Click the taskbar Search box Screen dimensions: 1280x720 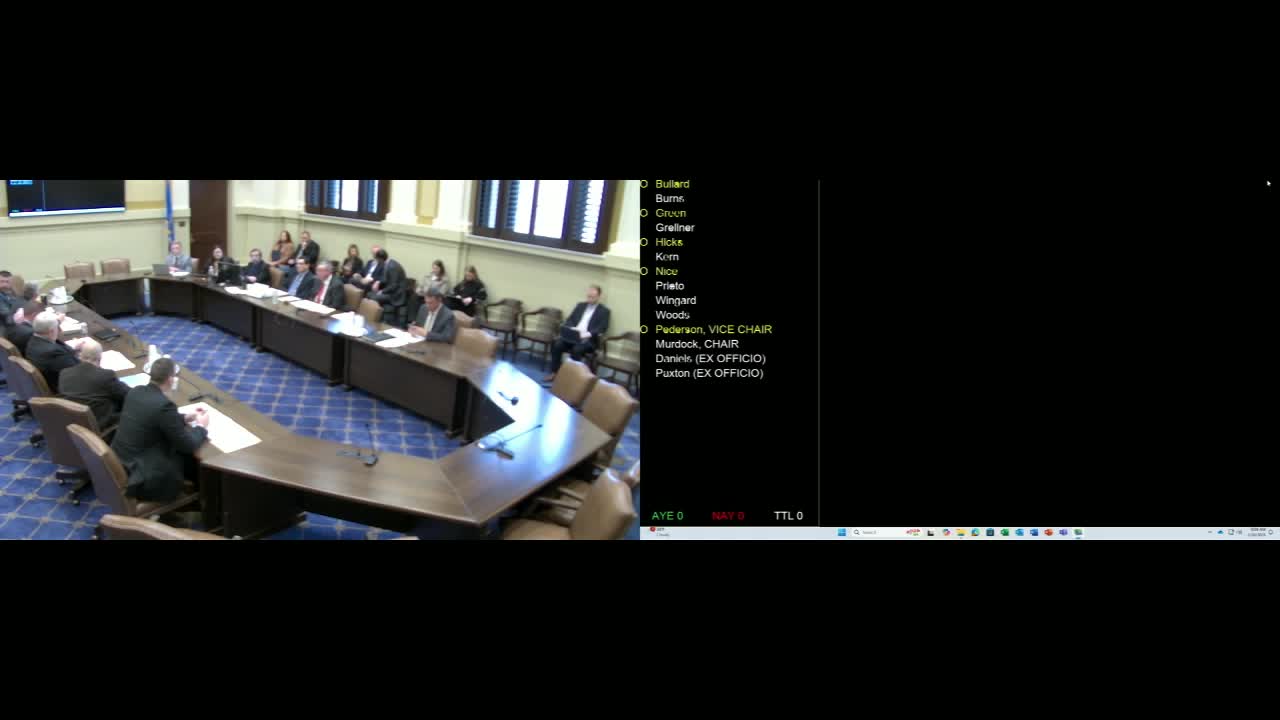point(886,532)
